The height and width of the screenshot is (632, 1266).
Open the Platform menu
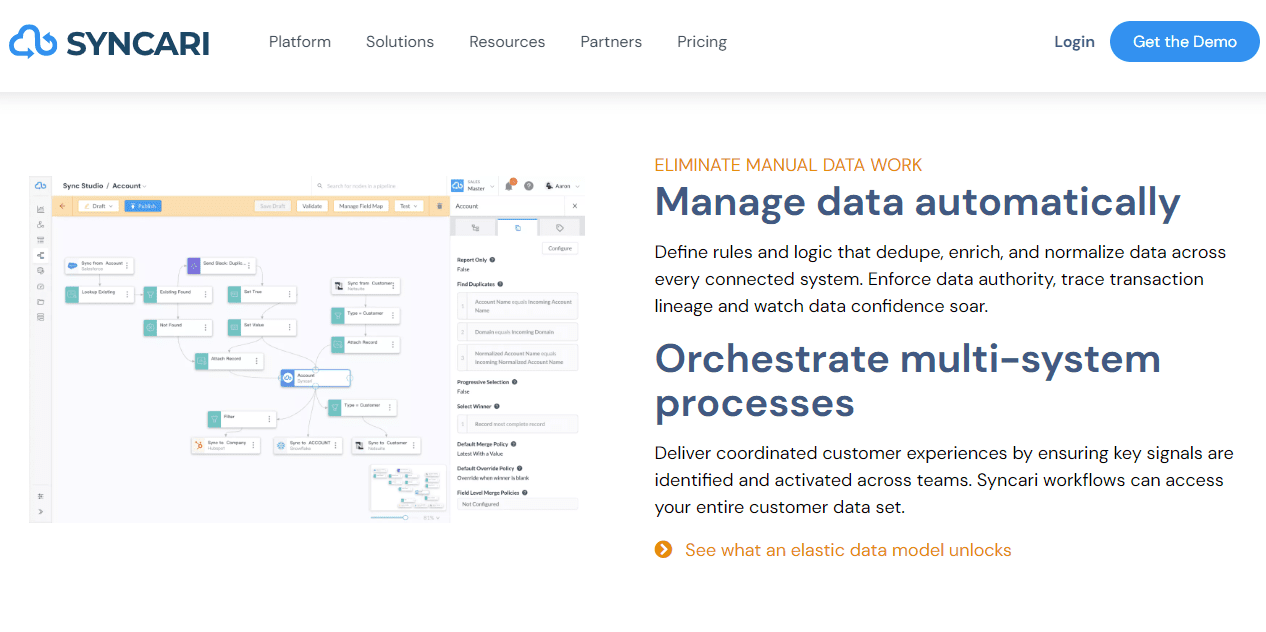pyautogui.click(x=300, y=42)
